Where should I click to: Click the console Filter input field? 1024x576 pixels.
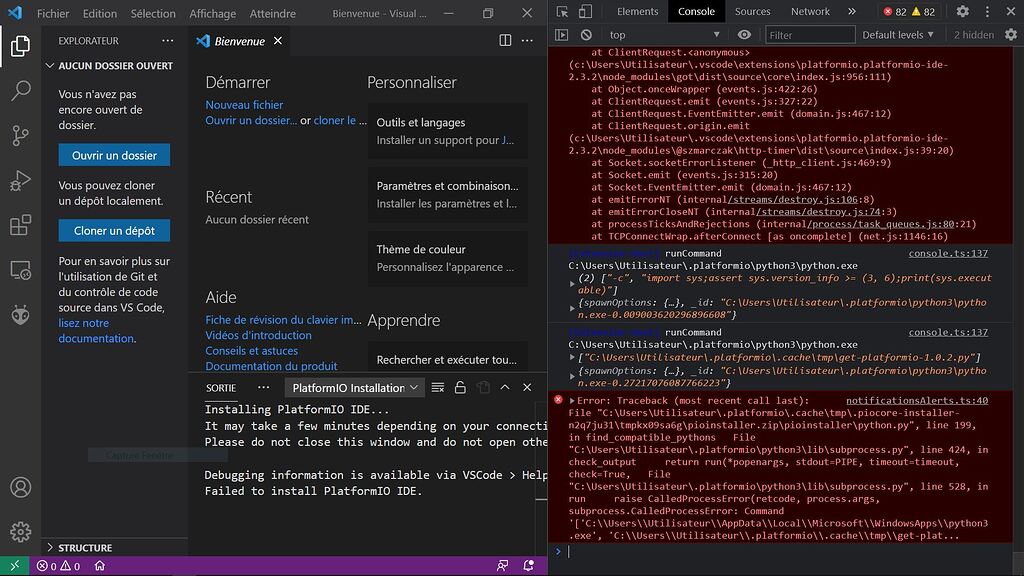(x=810, y=35)
